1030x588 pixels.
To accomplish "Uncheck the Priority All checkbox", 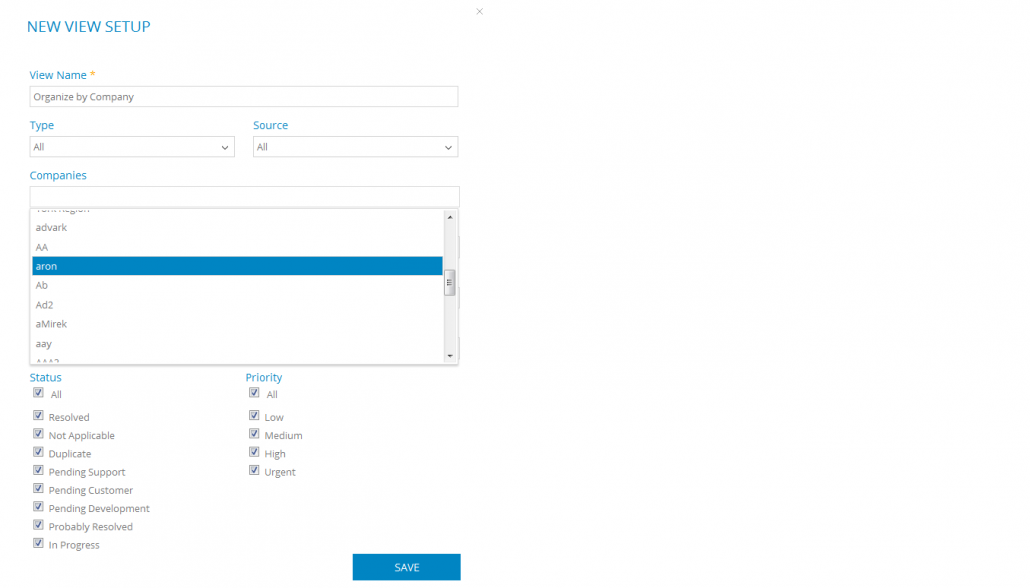I will (254, 393).
